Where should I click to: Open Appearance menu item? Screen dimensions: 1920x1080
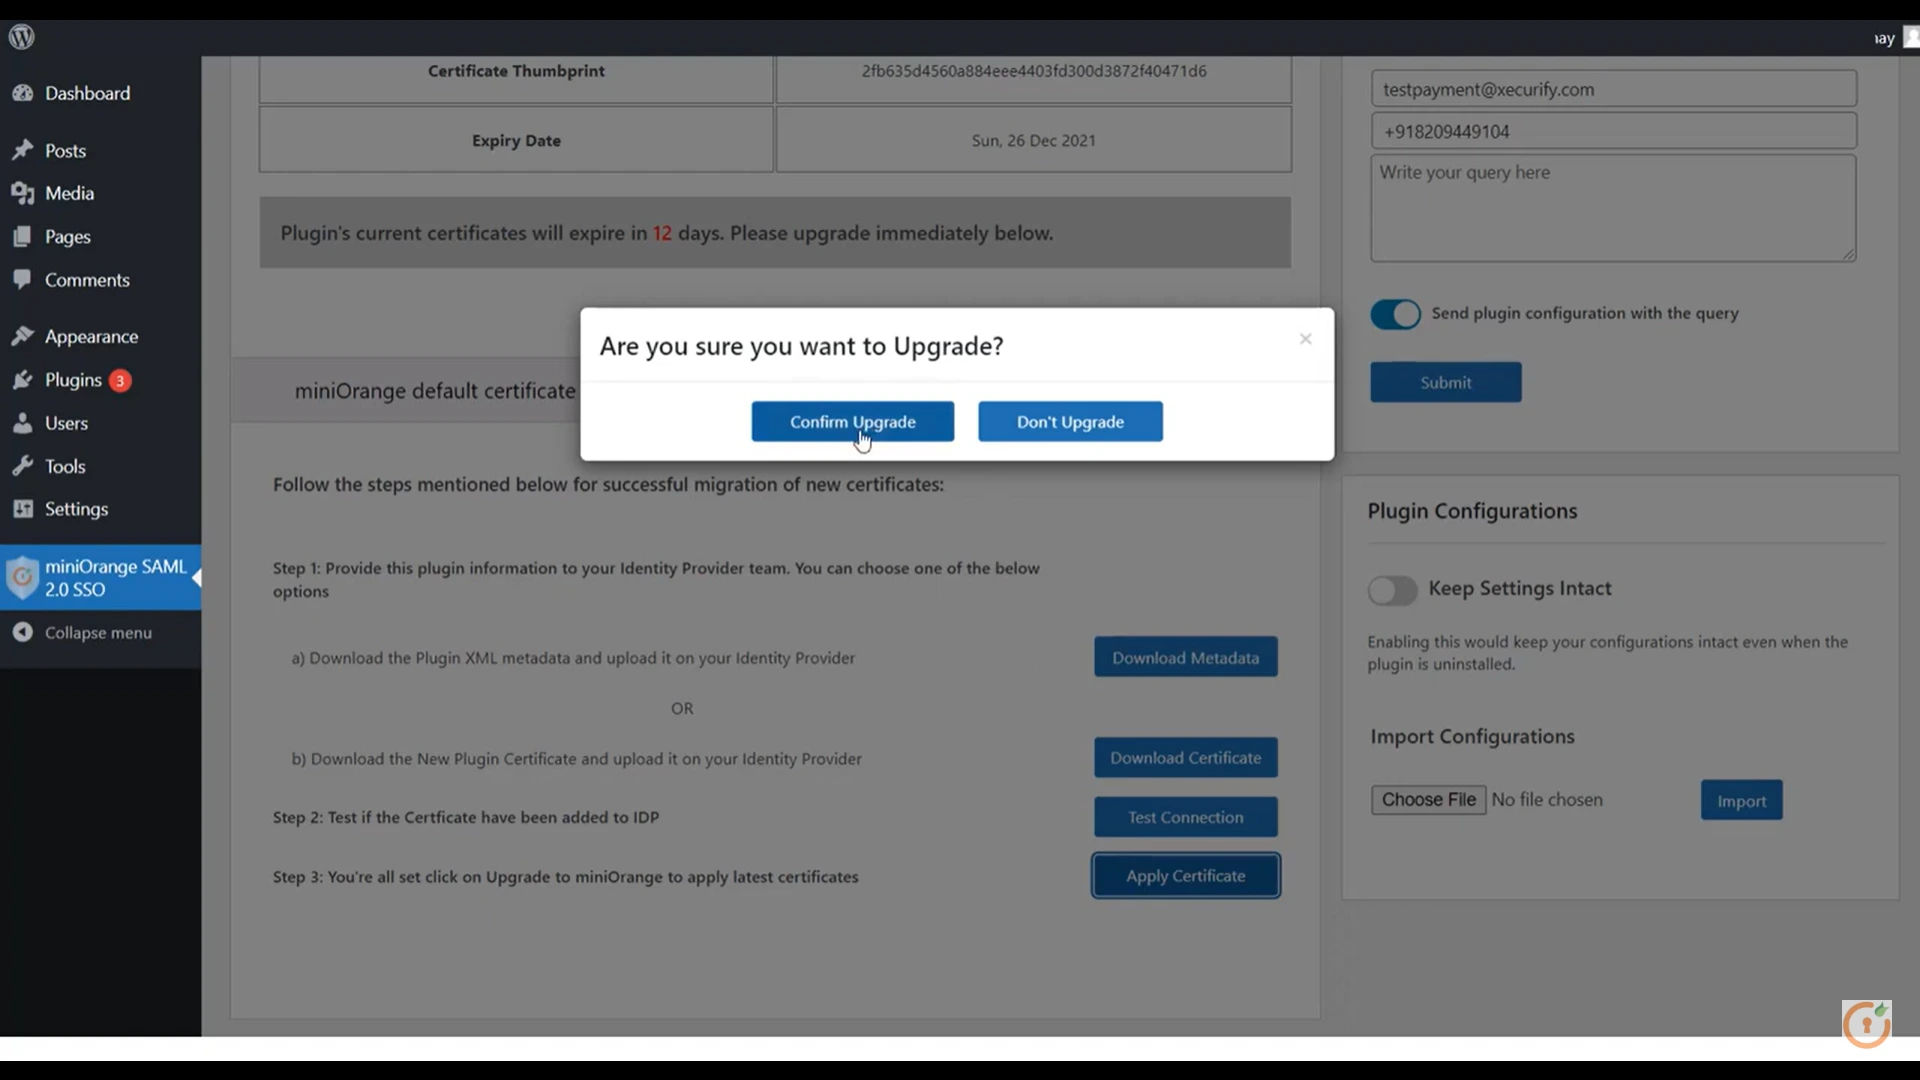100,336
